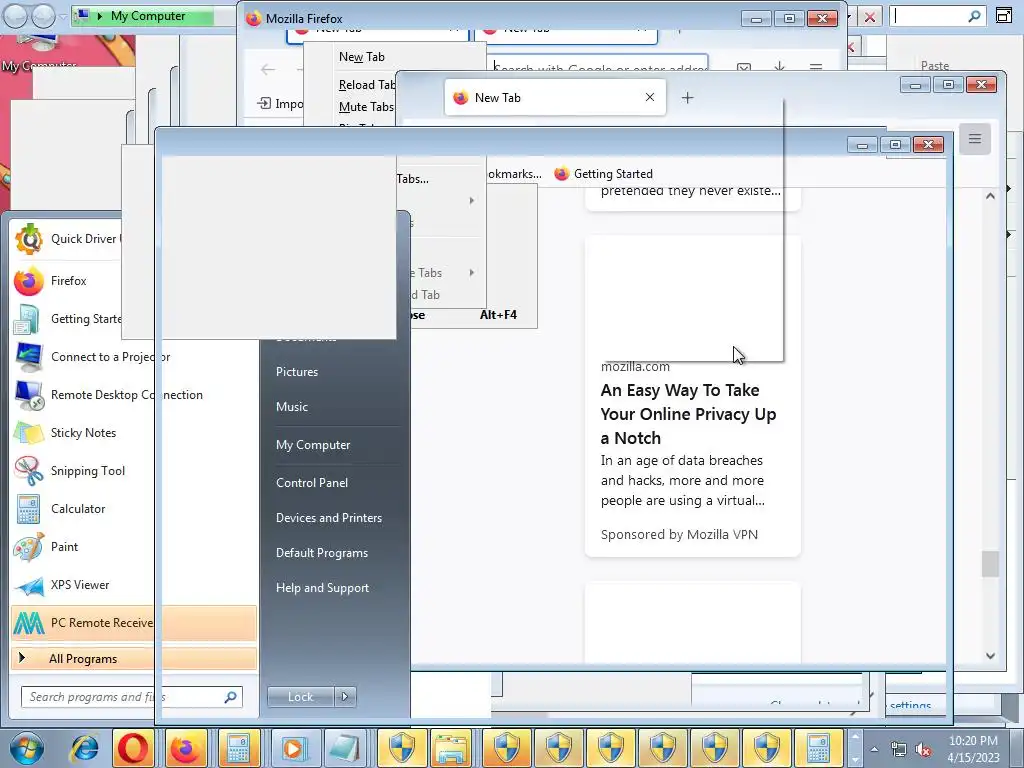Viewport: 1024px width, 768px height.
Task: Click Back arrow in rear Firefox toolbar
Action: point(268,69)
